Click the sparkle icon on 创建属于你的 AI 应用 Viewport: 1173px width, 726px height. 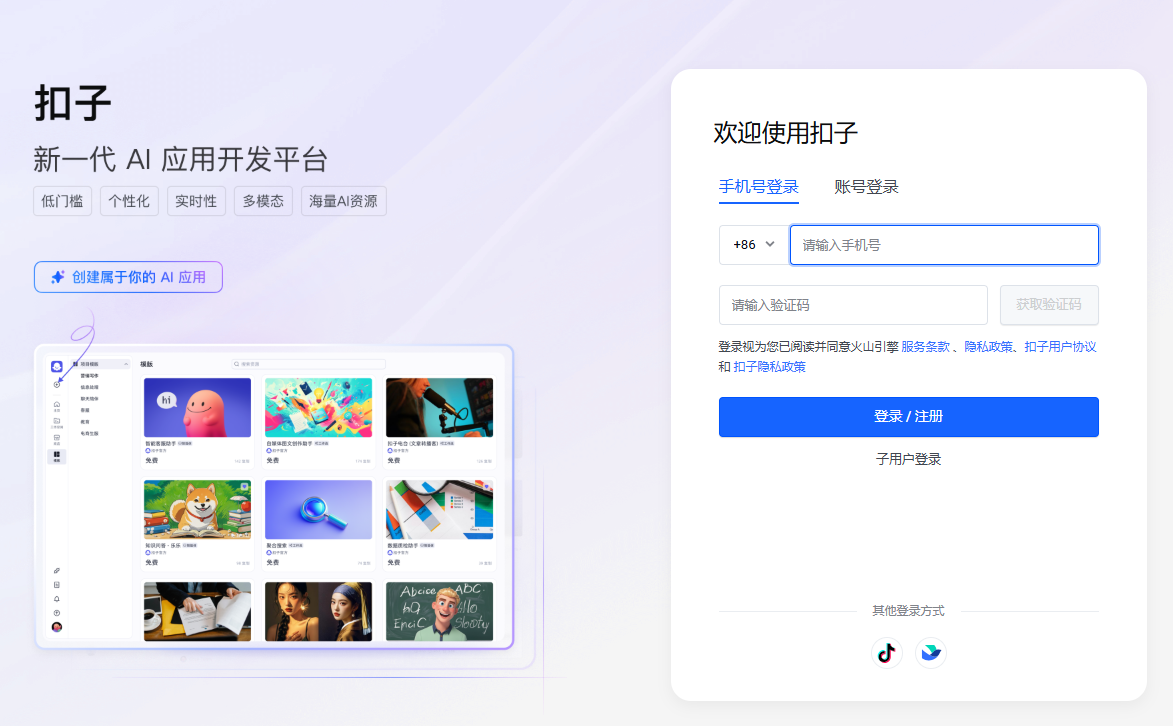point(58,277)
